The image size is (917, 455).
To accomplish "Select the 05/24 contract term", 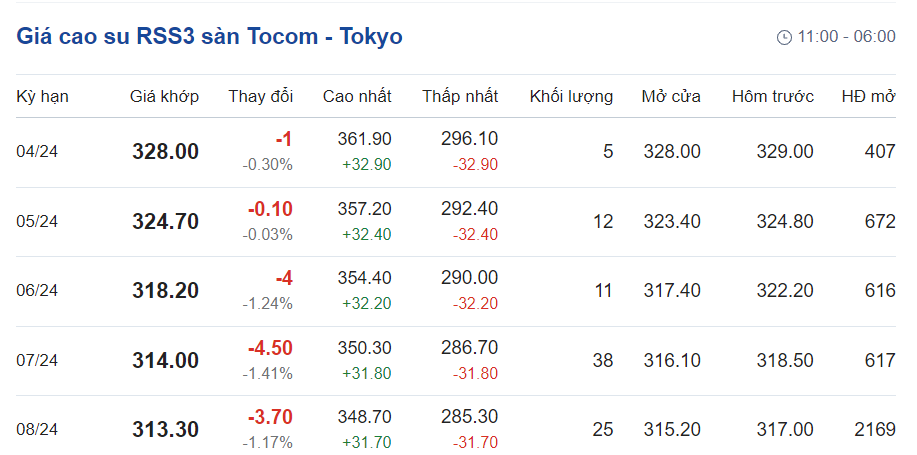I will [x=37, y=222].
